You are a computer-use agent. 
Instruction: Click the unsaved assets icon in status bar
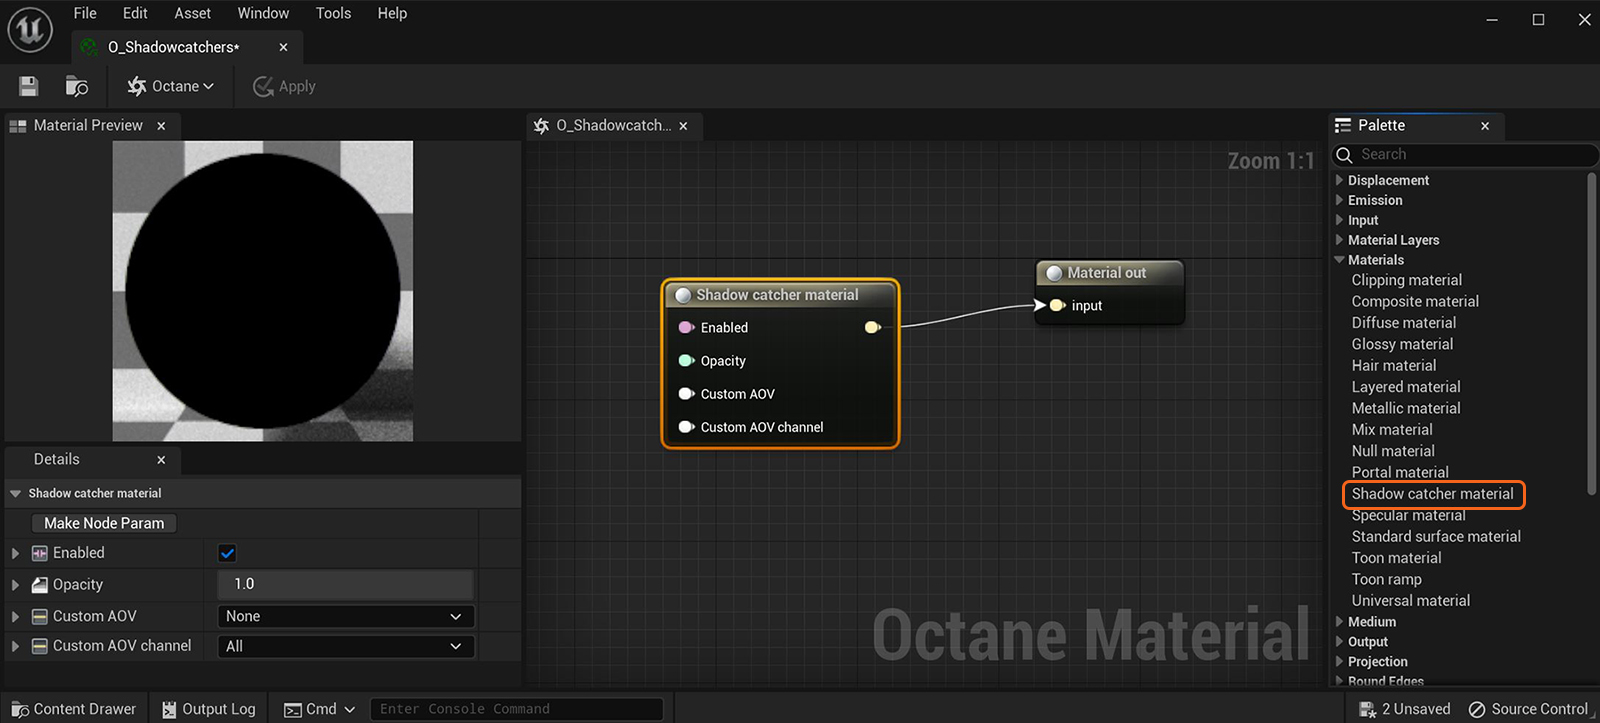pyautogui.click(x=1367, y=709)
